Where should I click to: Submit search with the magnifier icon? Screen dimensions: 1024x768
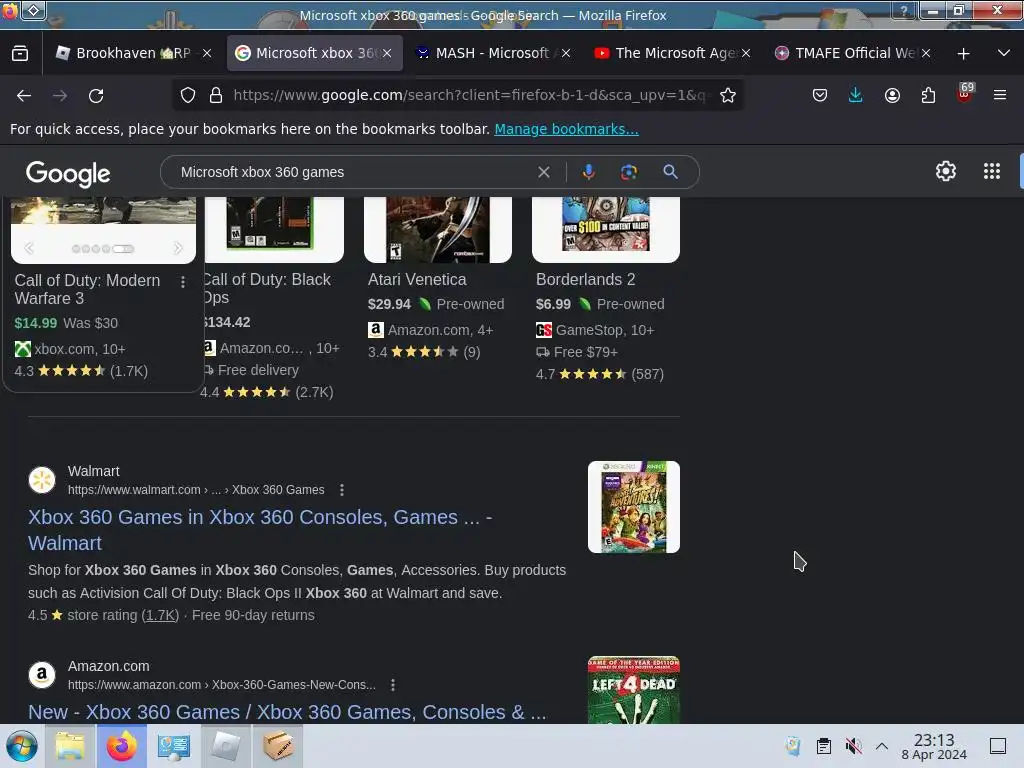[x=670, y=172]
